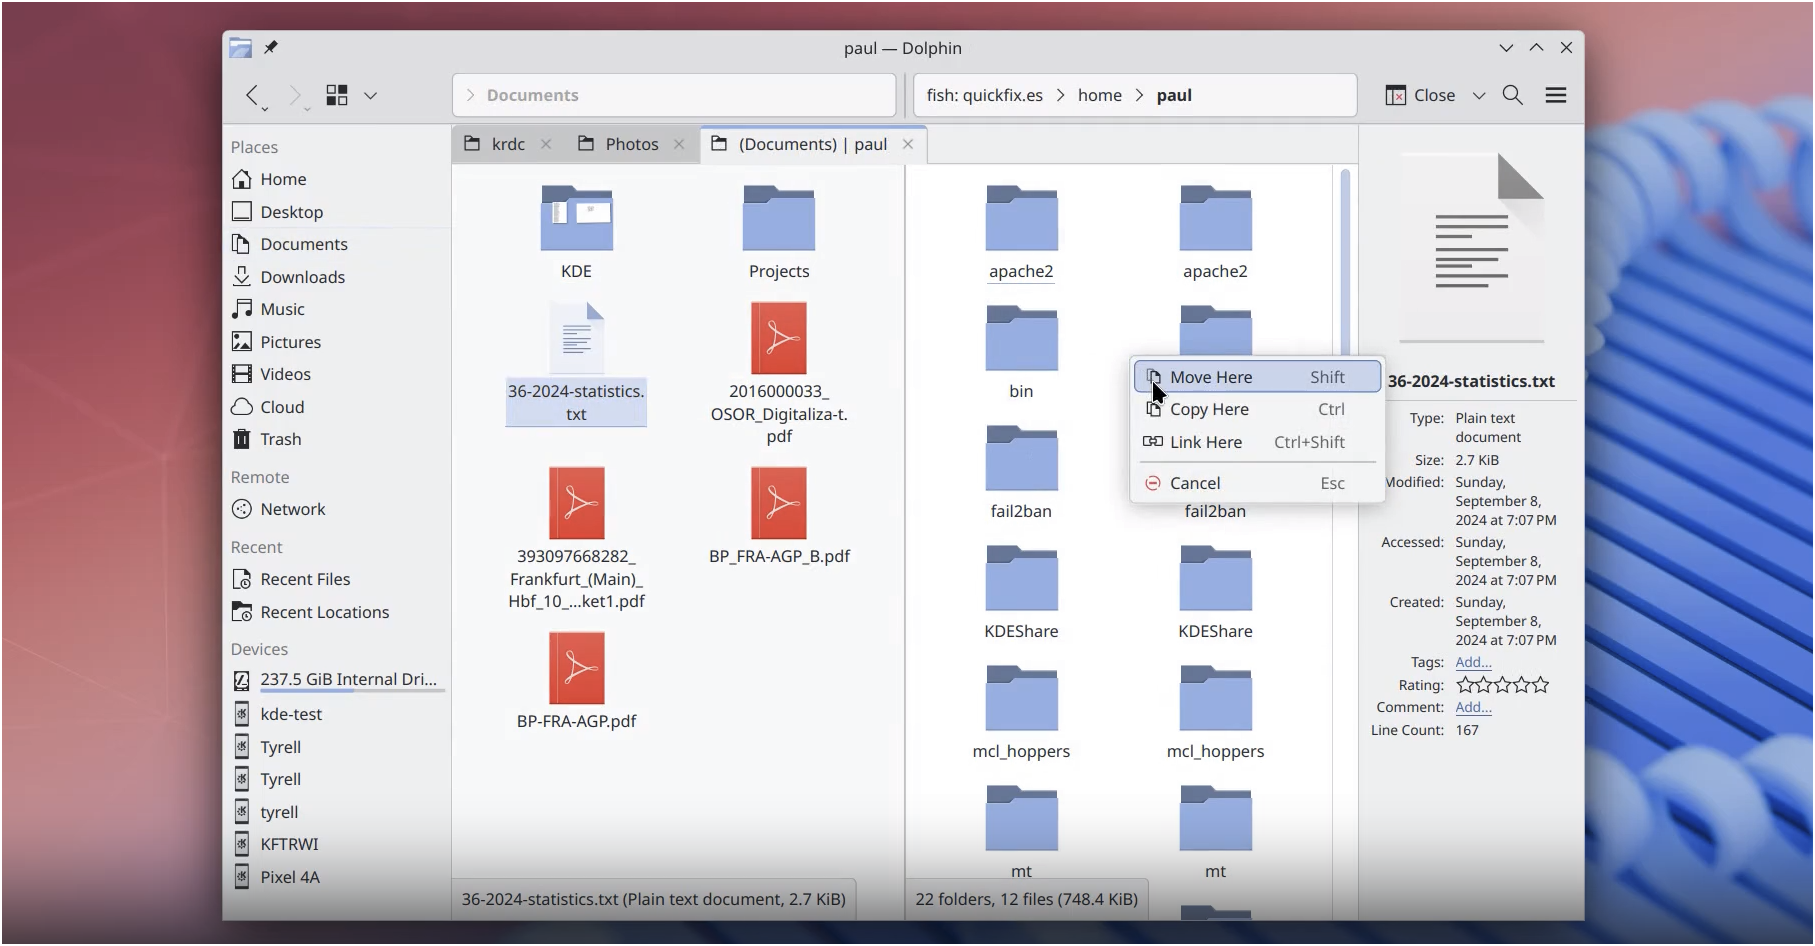Switch to icons view mode button
Image resolution: width=1815 pixels, height=946 pixels.
[338, 95]
